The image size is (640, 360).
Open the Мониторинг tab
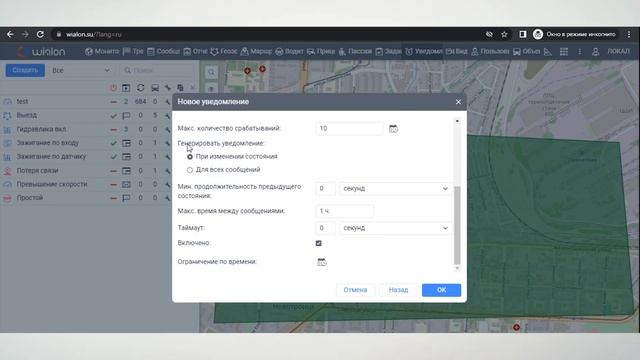pyautogui.click(x=102, y=51)
